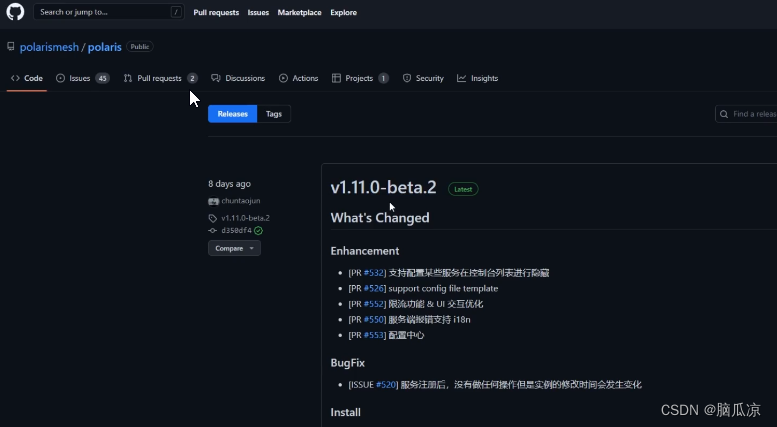The width and height of the screenshot is (777, 427).
Task: Click the Pull requests tab branch icon
Action: [x=128, y=78]
